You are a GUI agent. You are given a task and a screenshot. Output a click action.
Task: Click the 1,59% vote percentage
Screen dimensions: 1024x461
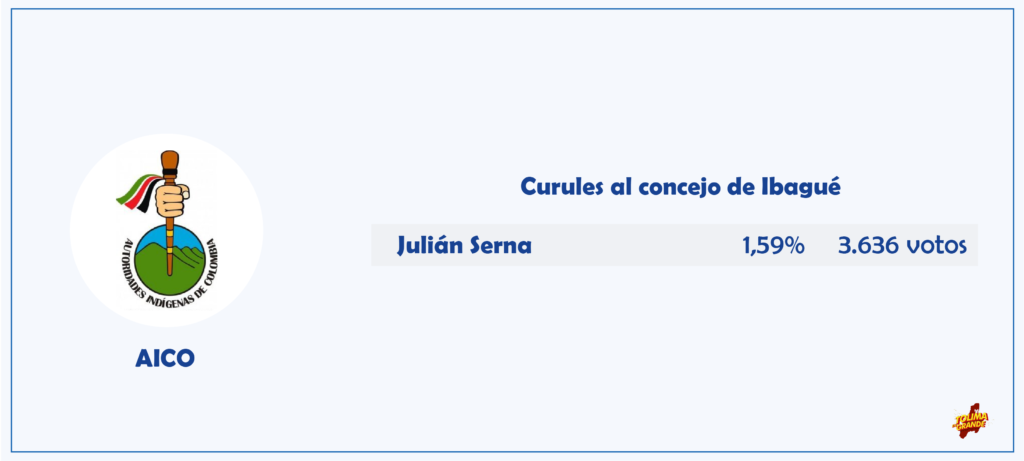[x=773, y=246]
